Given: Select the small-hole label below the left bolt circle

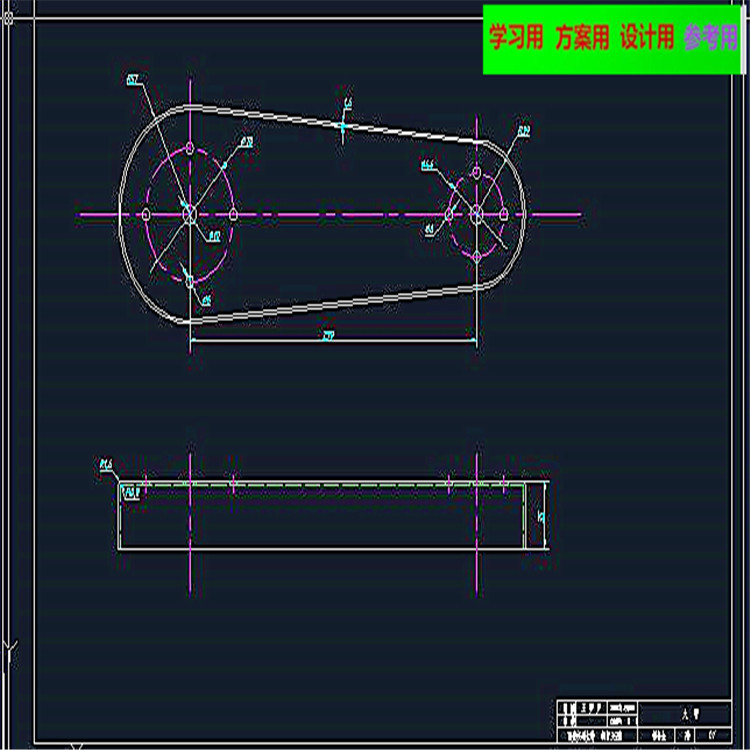Looking at the screenshot, I should coord(206,300).
